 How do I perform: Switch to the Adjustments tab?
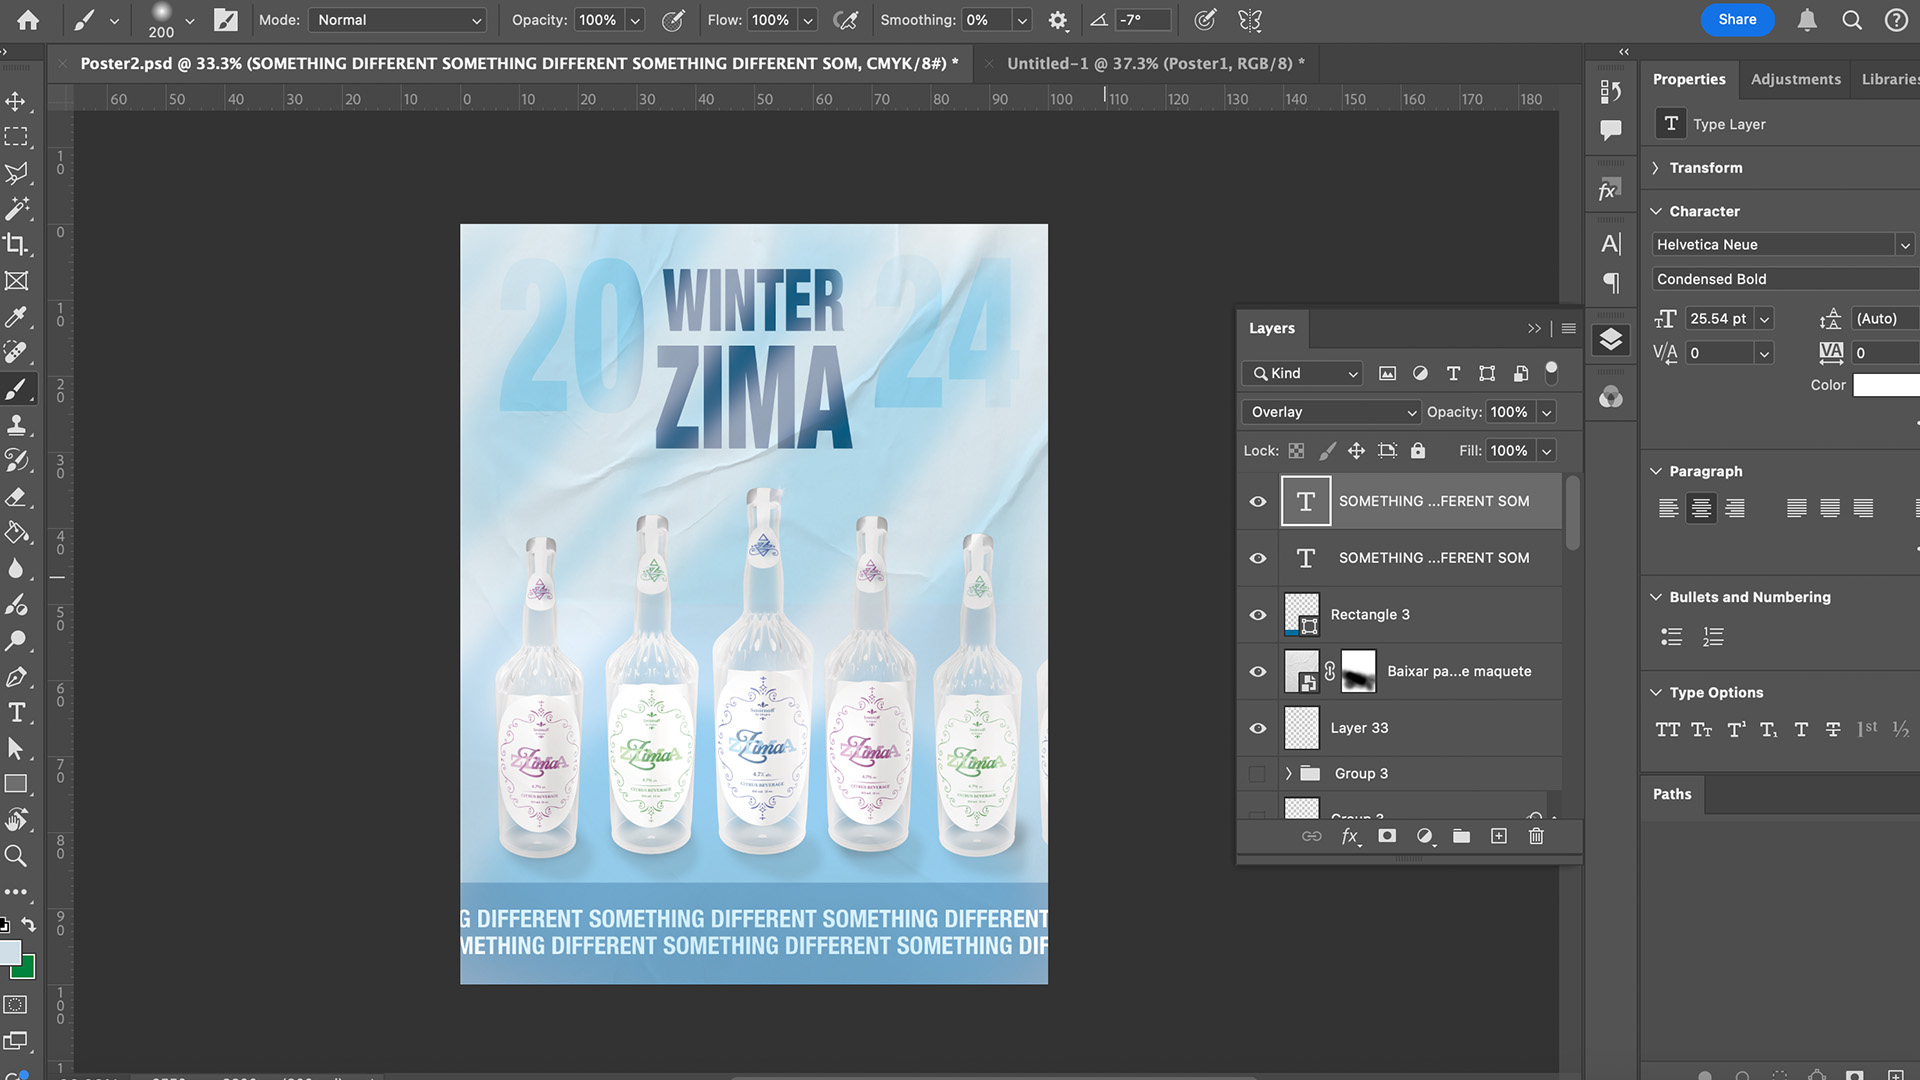tap(1795, 79)
